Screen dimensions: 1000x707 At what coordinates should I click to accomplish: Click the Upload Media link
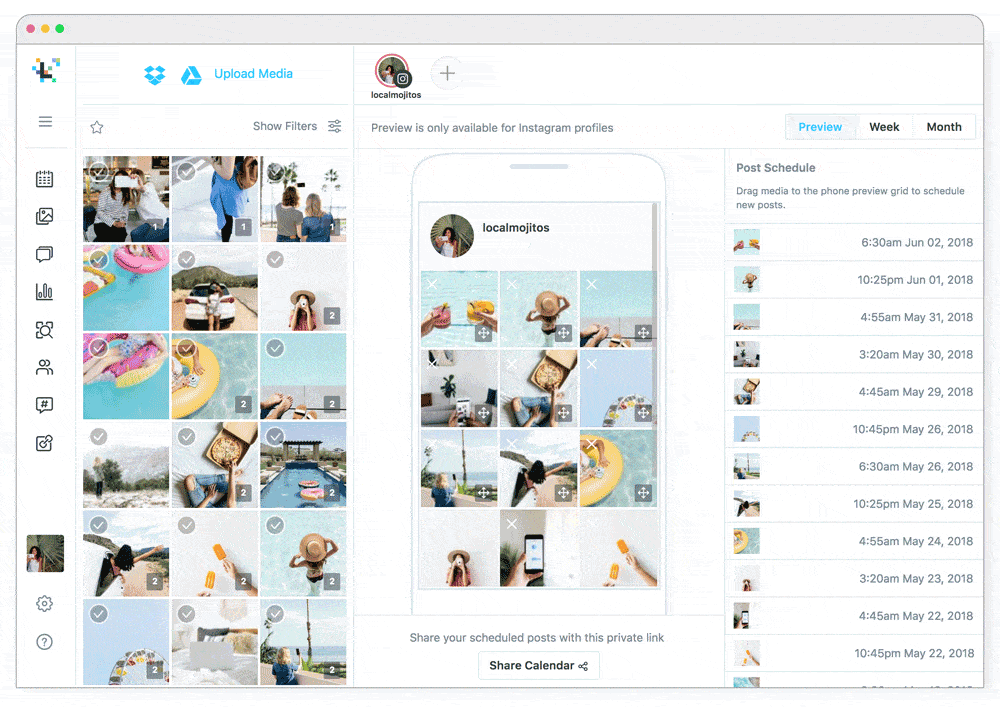[x=254, y=74]
